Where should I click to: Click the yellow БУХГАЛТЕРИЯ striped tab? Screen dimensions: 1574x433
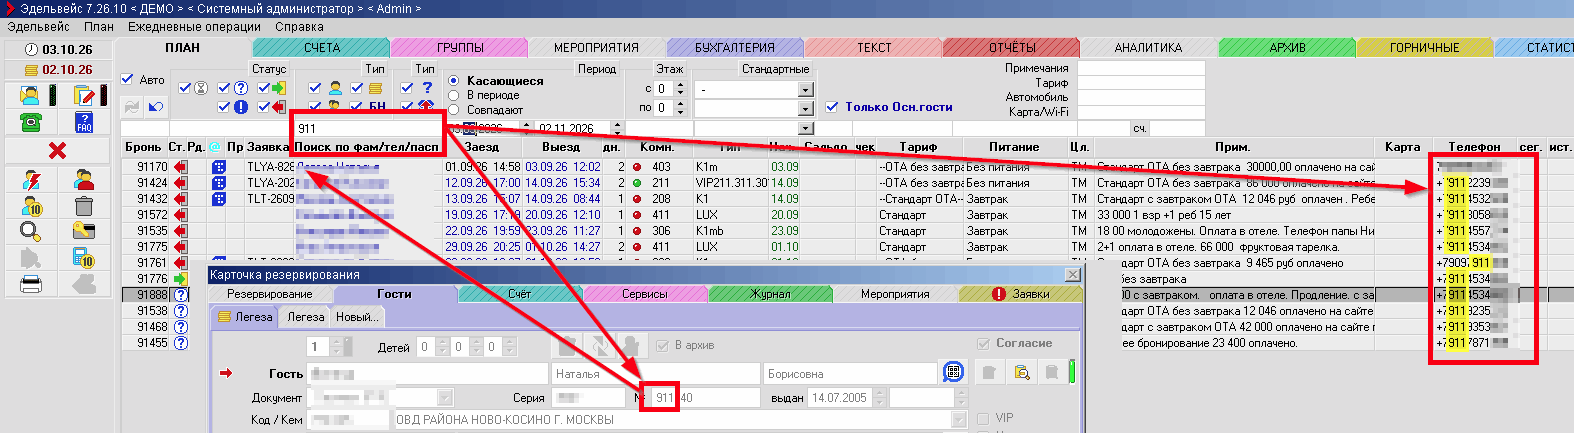pos(735,47)
